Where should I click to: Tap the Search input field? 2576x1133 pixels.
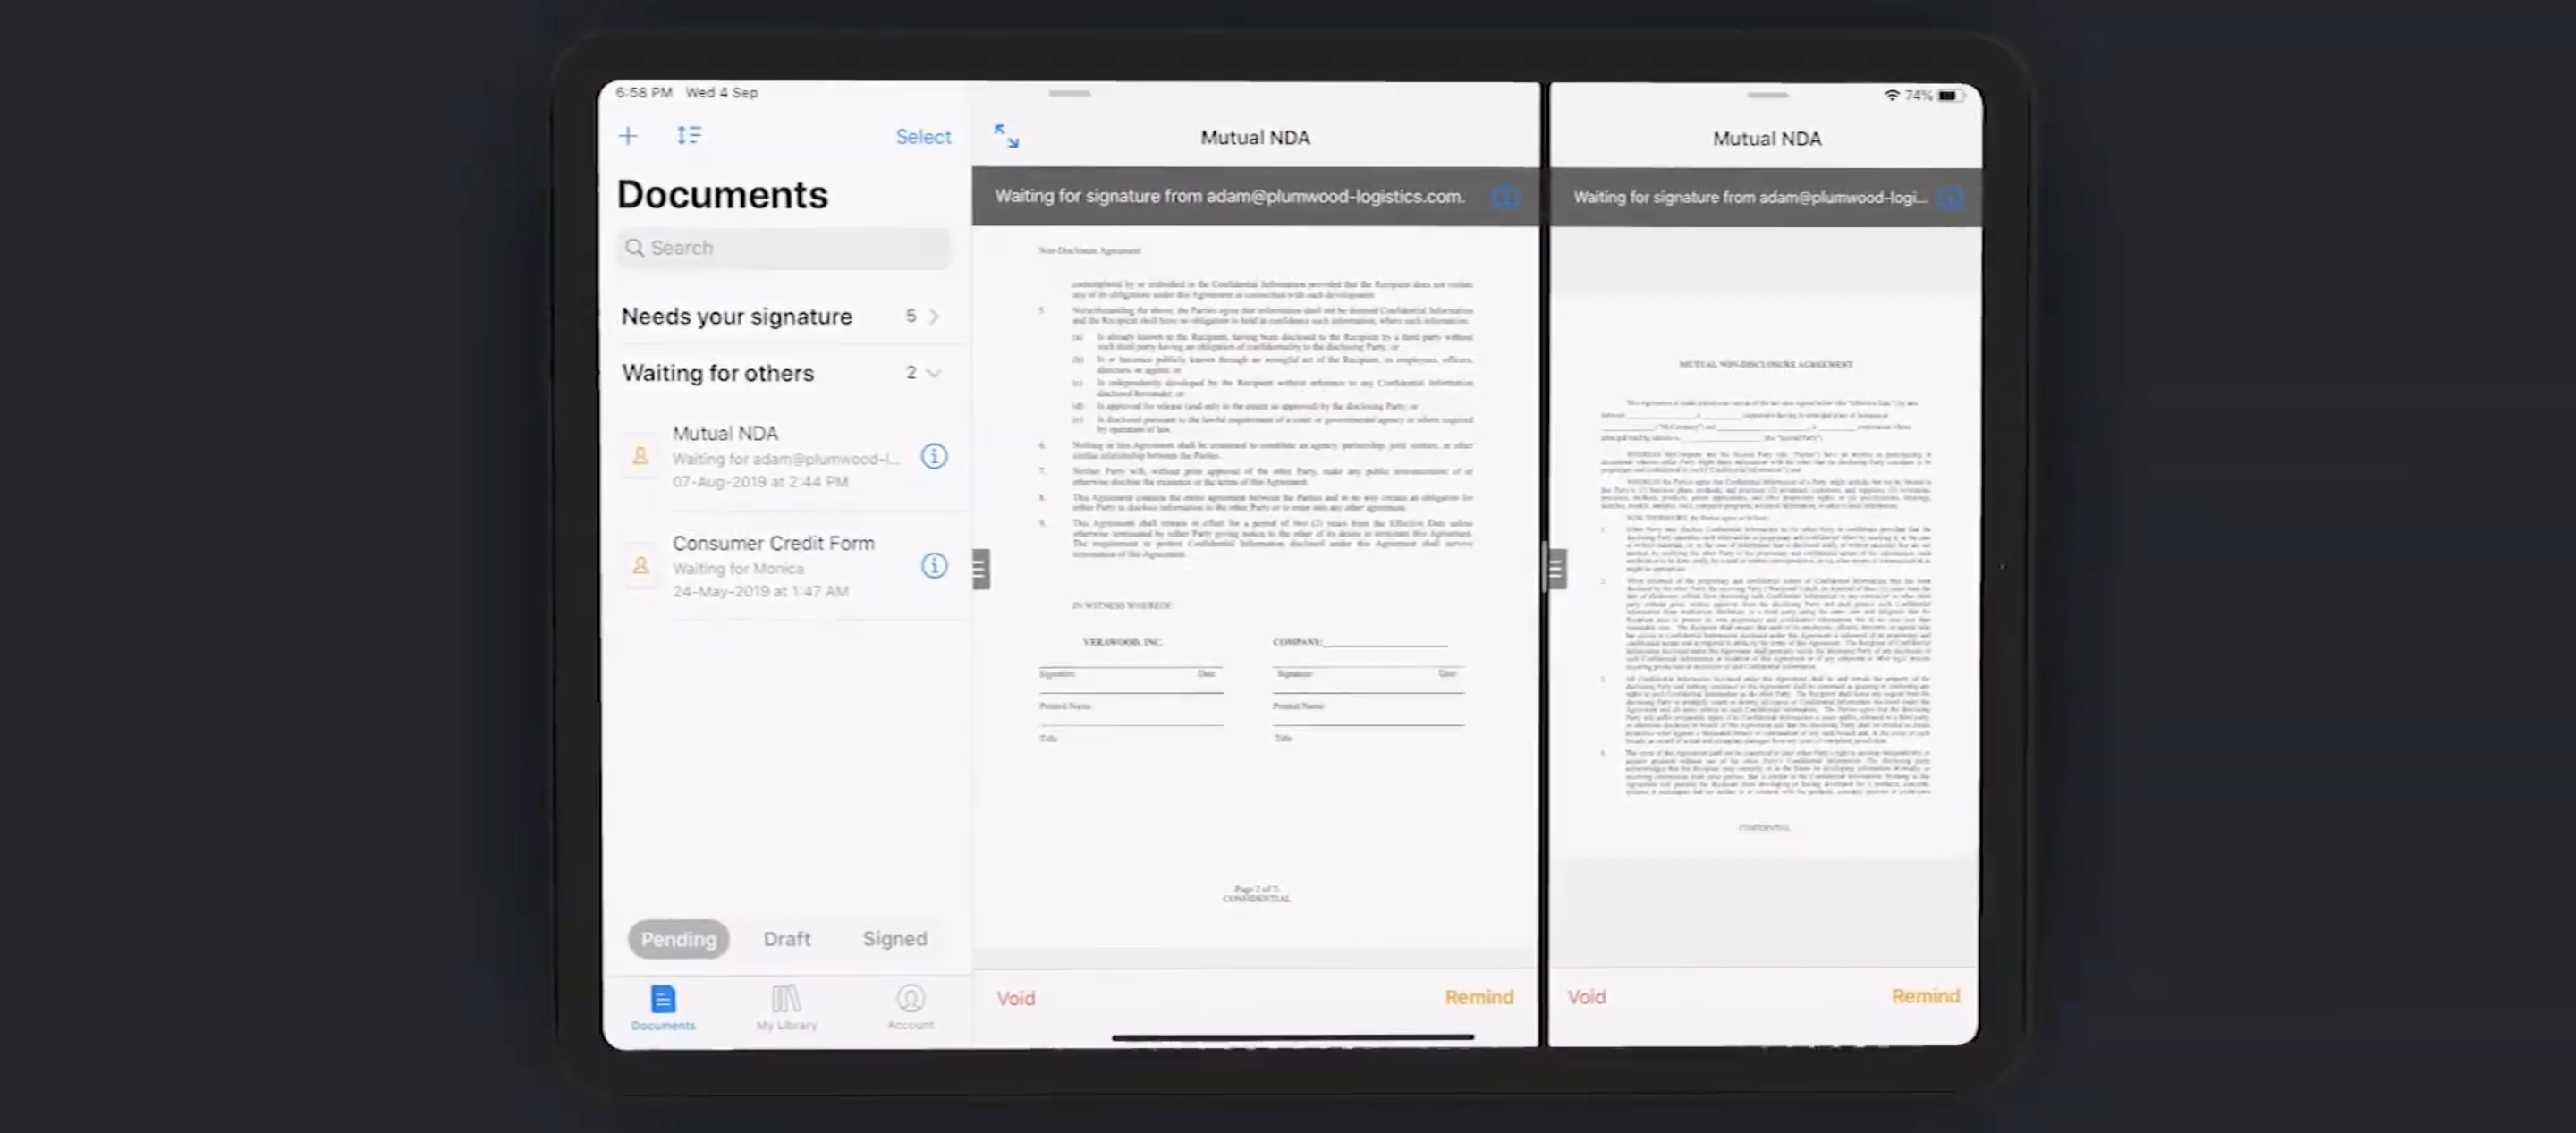pos(784,246)
